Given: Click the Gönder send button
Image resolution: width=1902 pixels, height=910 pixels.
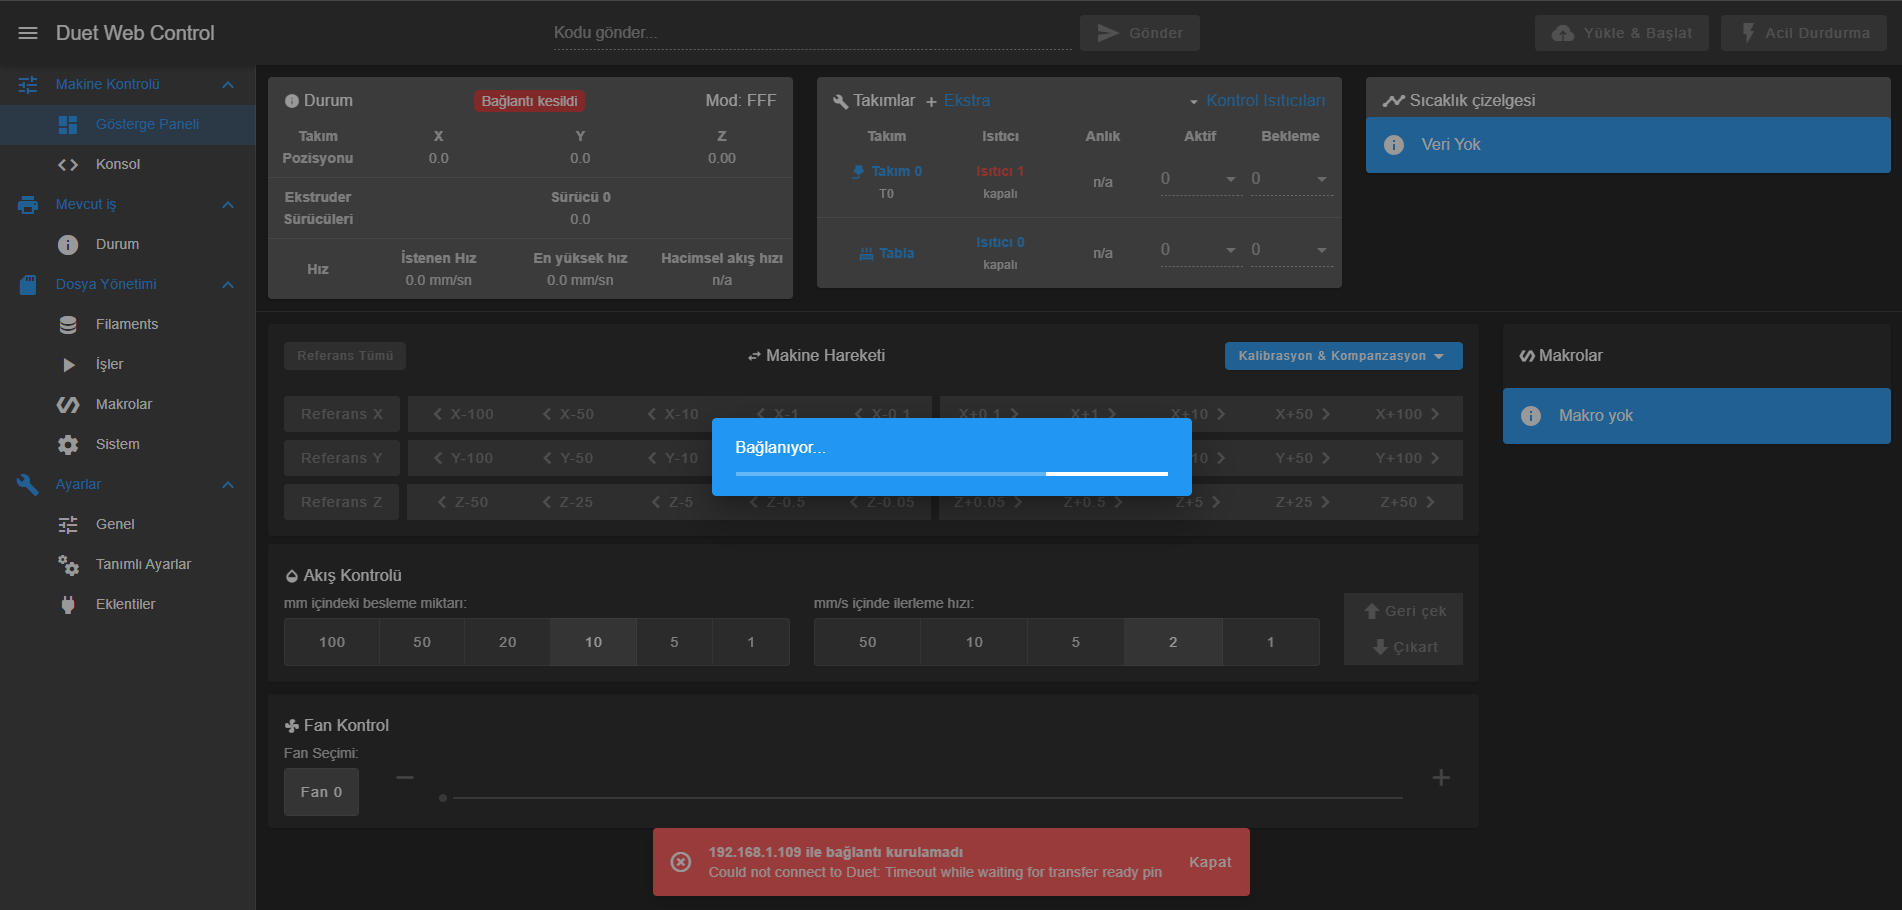Looking at the screenshot, I should click(1140, 33).
